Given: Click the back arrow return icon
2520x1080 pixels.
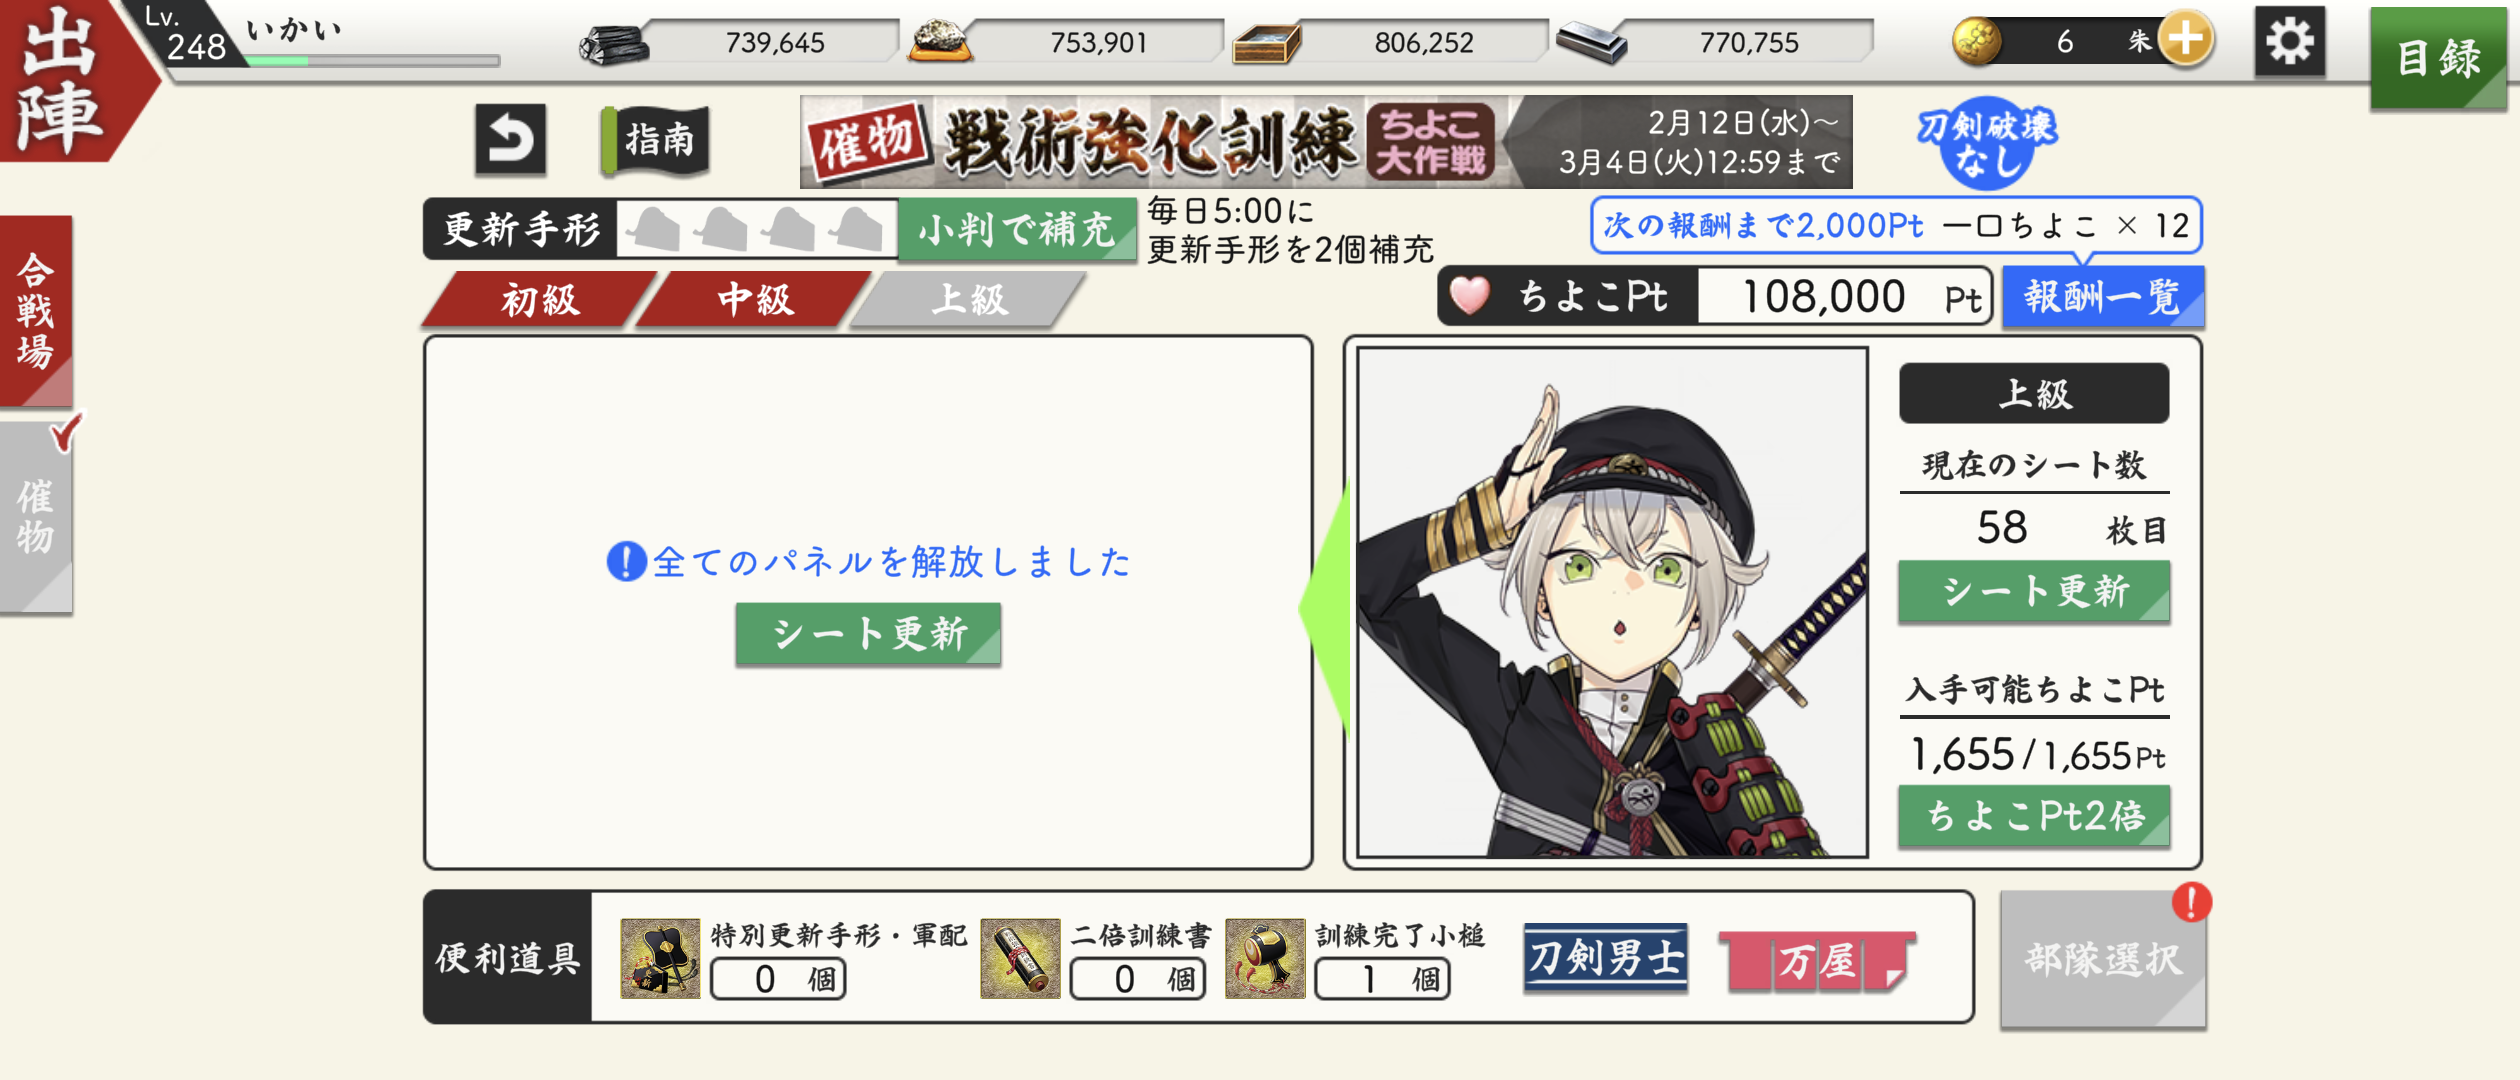Looking at the screenshot, I should pyautogui.click(x=510, y=139).
